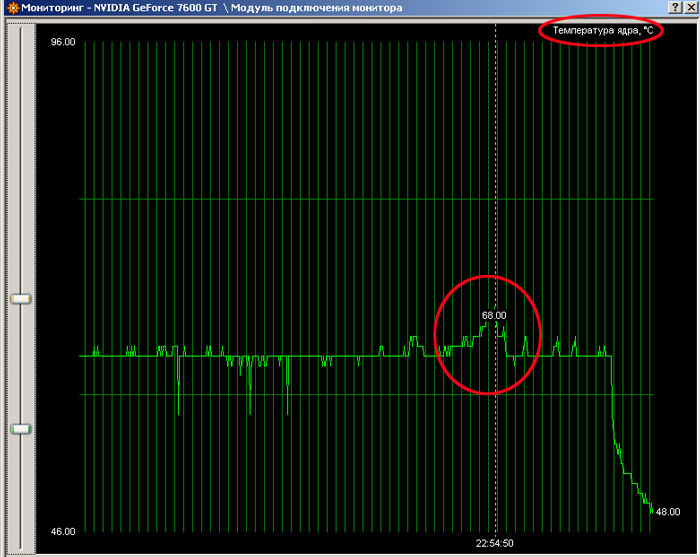700x557 pixels.
Task: Click the upper handle of the vertical slider
Action: 20,298
